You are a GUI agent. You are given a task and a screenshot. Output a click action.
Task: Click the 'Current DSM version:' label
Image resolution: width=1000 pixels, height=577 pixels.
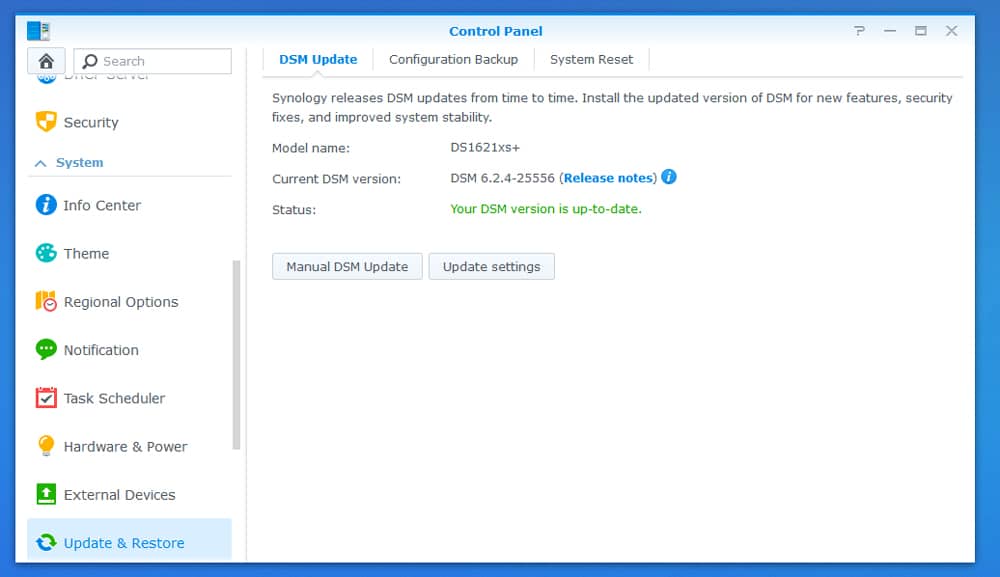pos(336,179)
